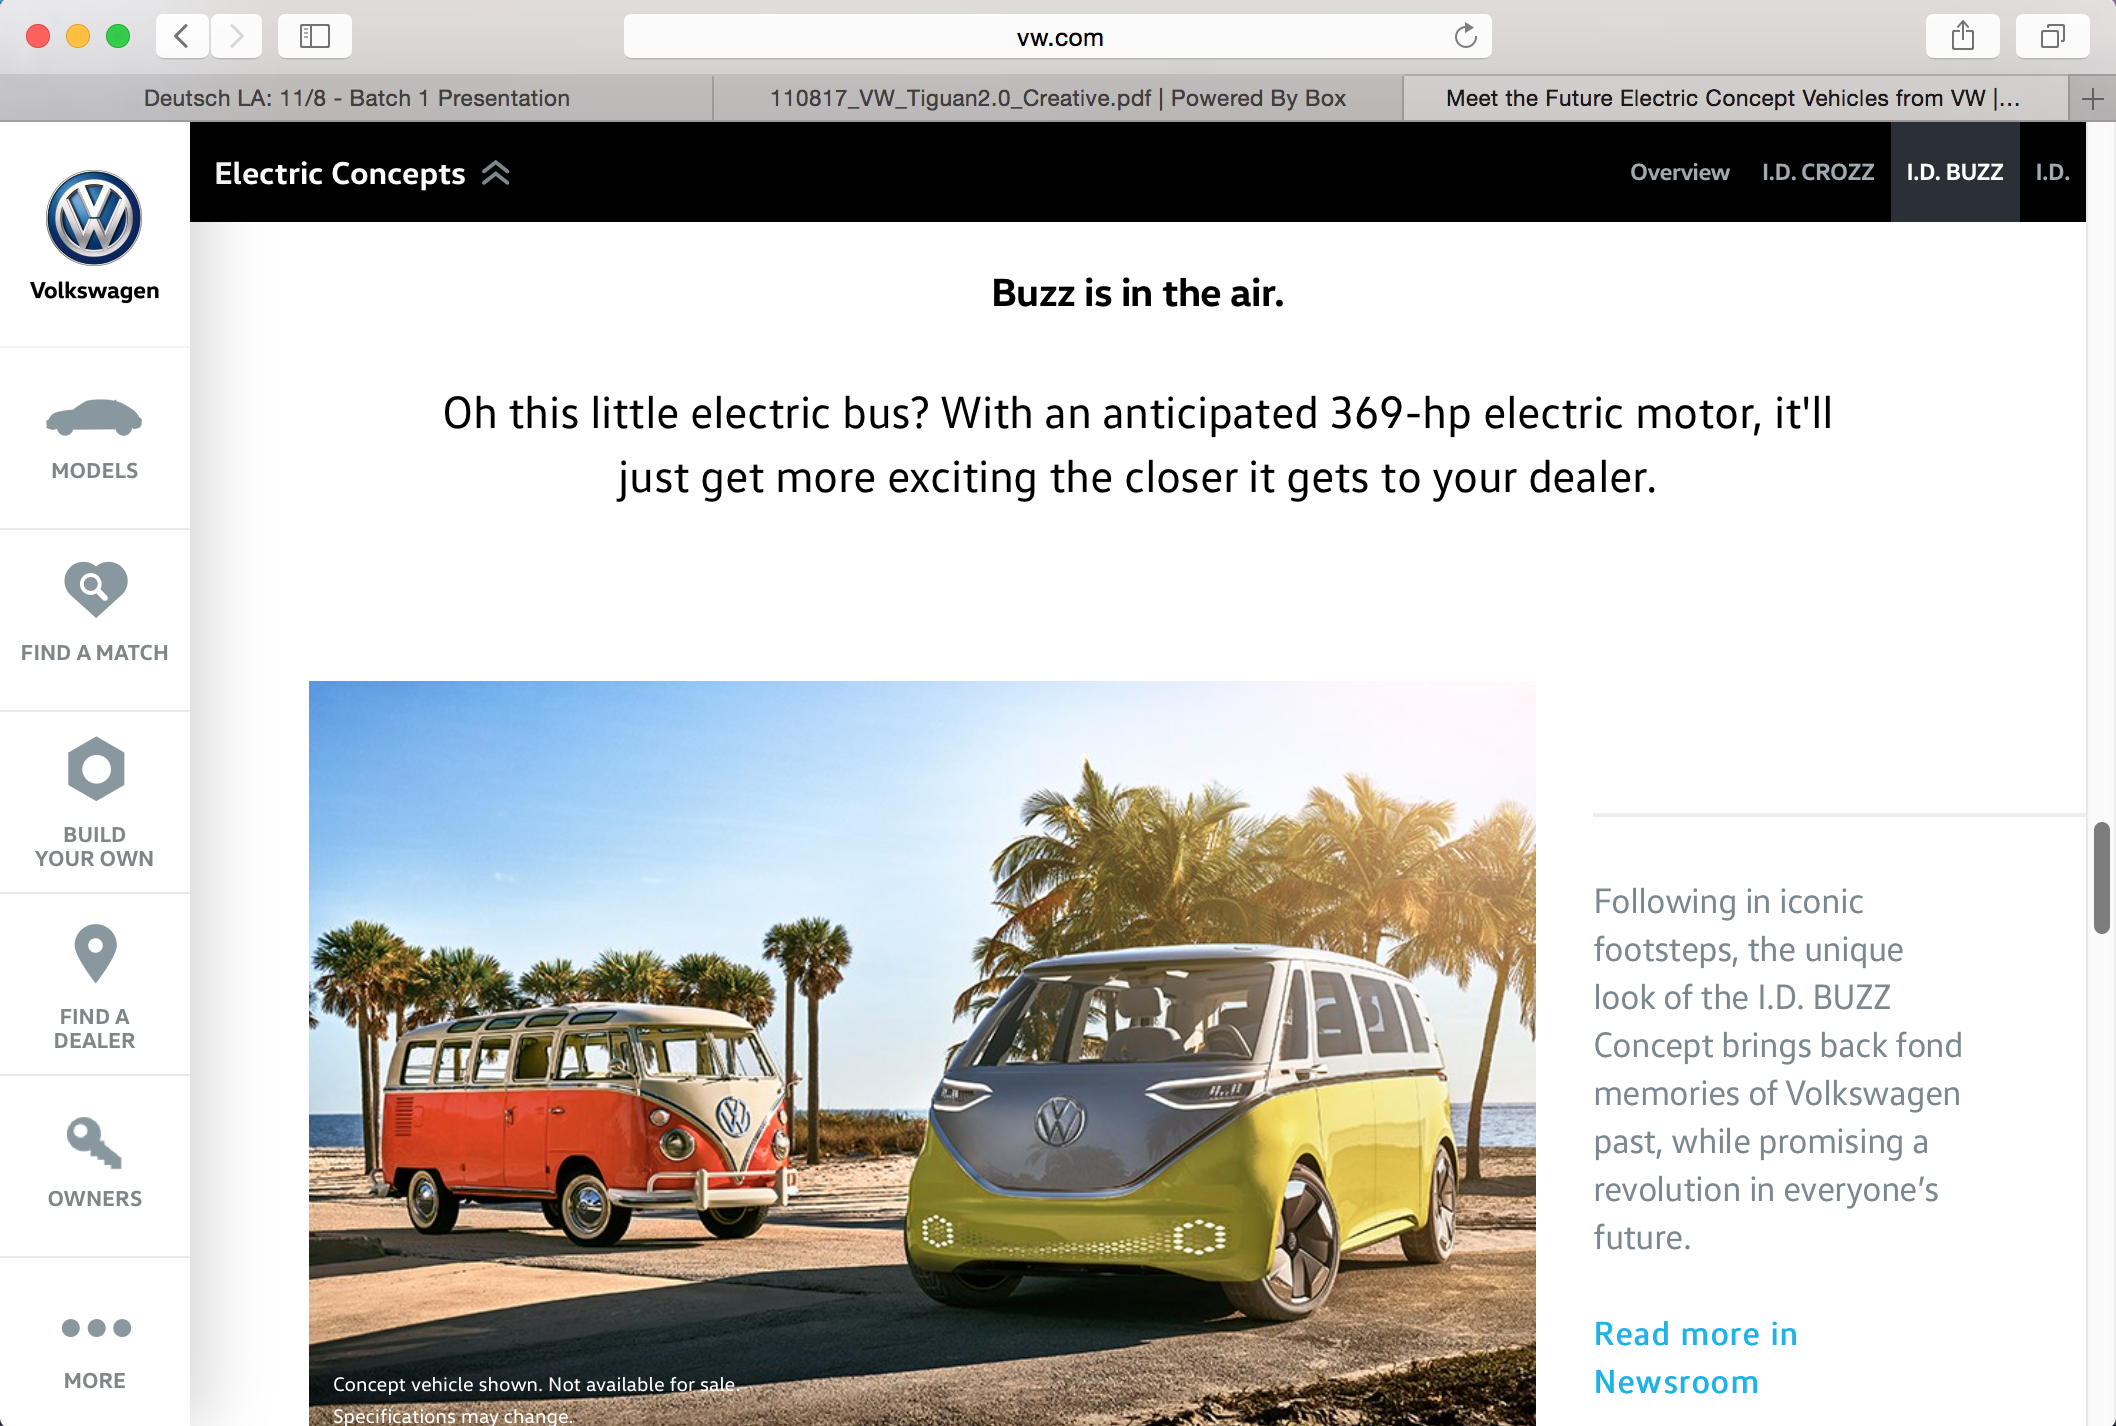This screenshot has height=1426, width=2116.
Task: Open the More three-dots menu
Action: click(x=95, y=1328)
